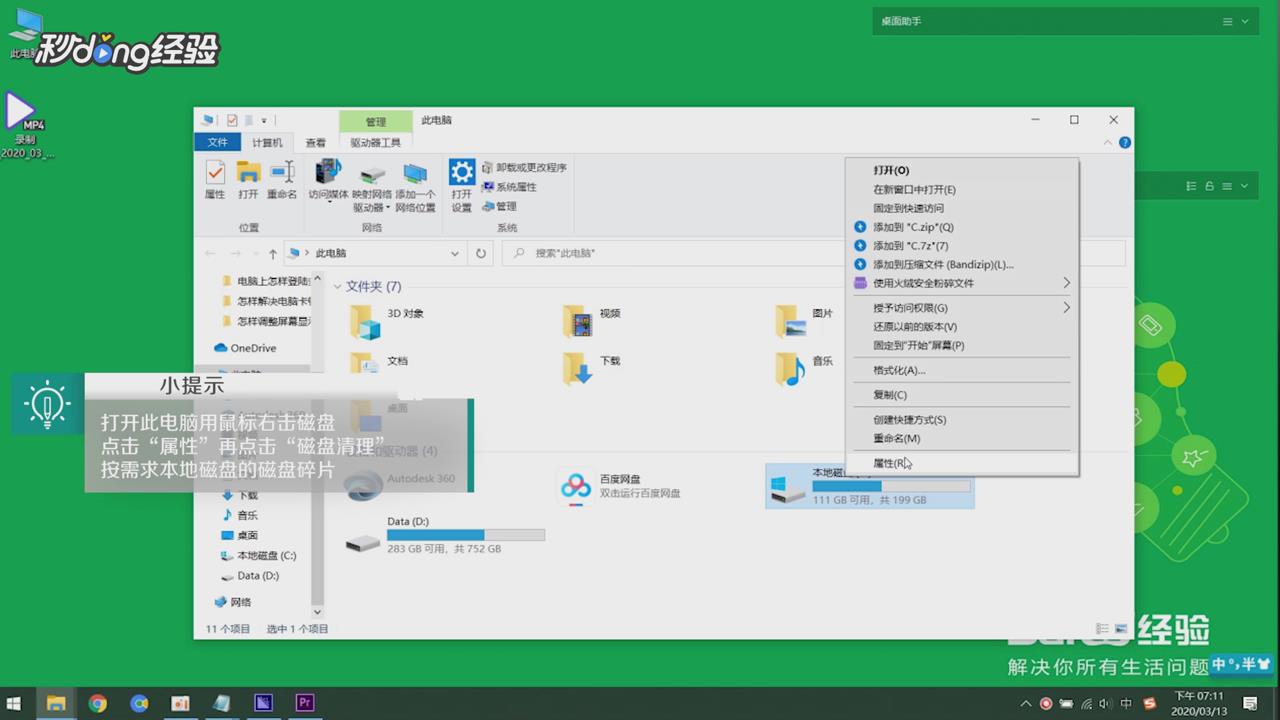Open Chrome from the taskbar
The height and width of the screenshot is (720, 1280).
point(97,703)
